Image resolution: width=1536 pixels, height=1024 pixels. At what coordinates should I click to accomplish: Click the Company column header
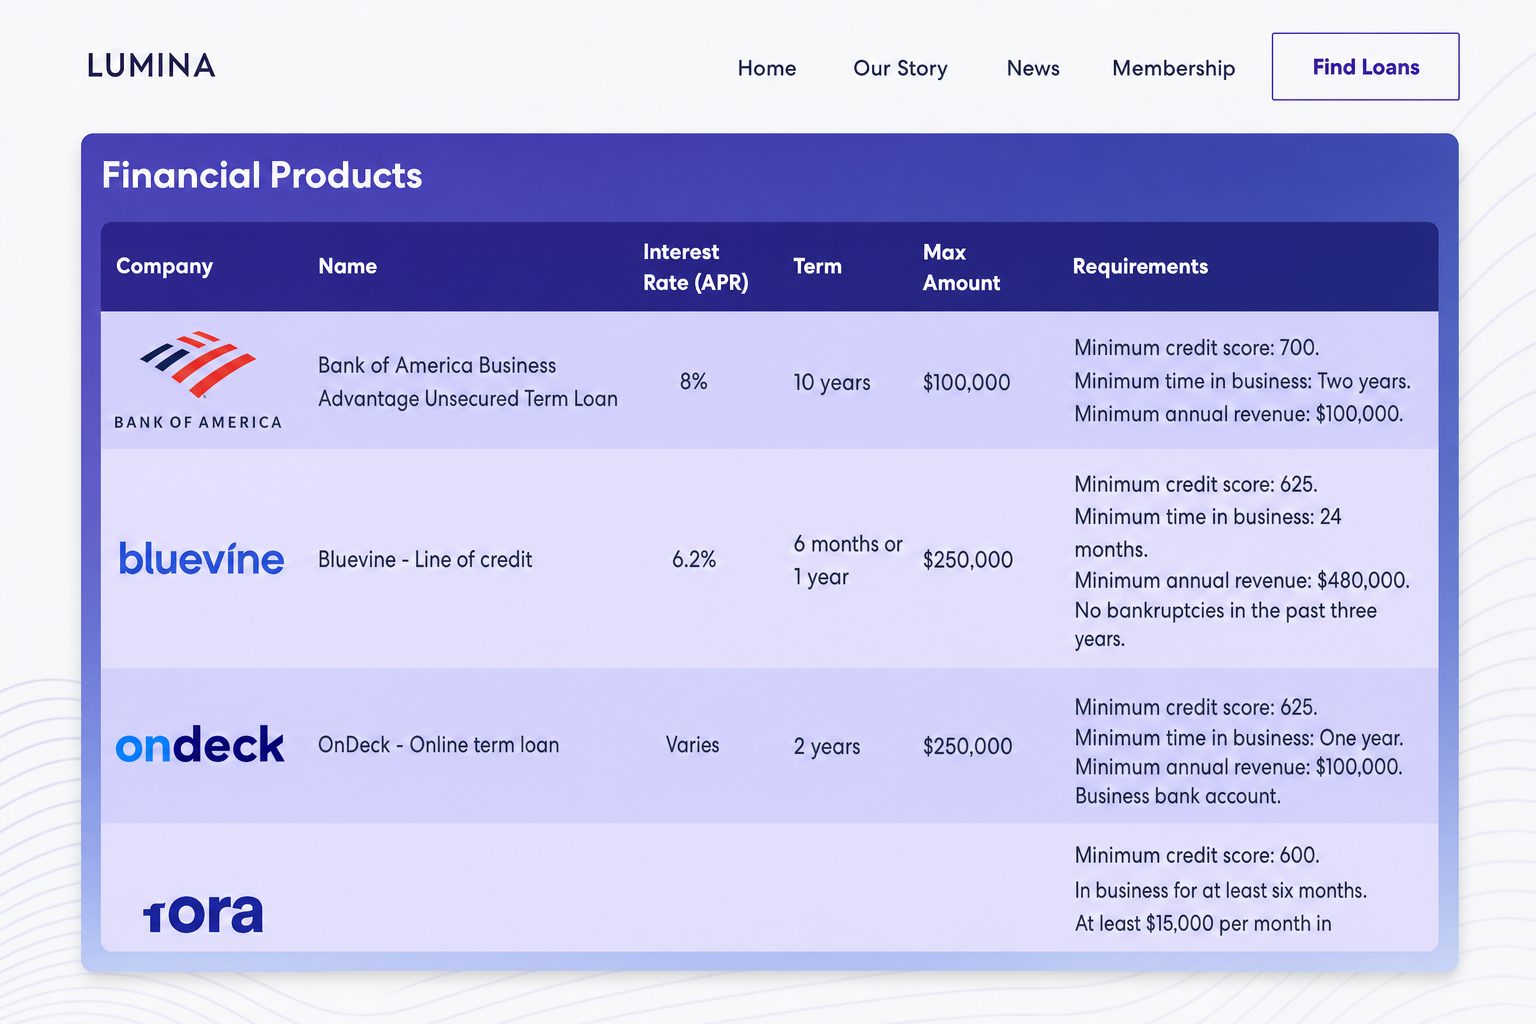pyautogui.click(x=165, y=266)
